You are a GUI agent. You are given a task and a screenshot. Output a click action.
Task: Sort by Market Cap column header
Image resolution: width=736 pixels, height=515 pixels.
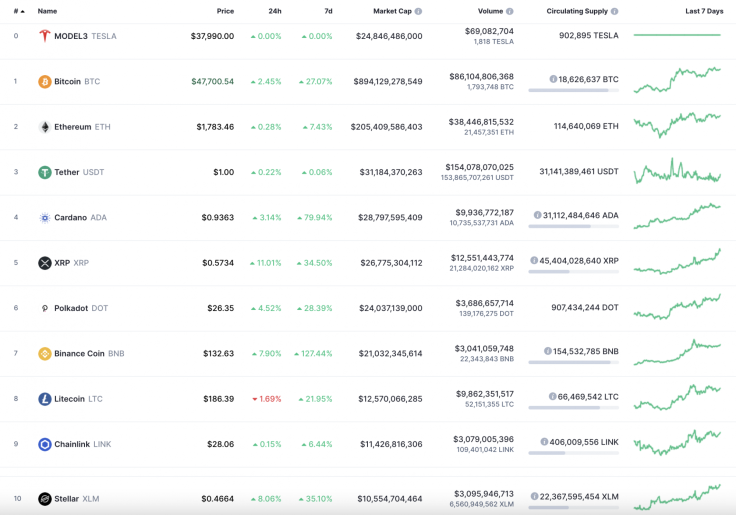[392, 11]
